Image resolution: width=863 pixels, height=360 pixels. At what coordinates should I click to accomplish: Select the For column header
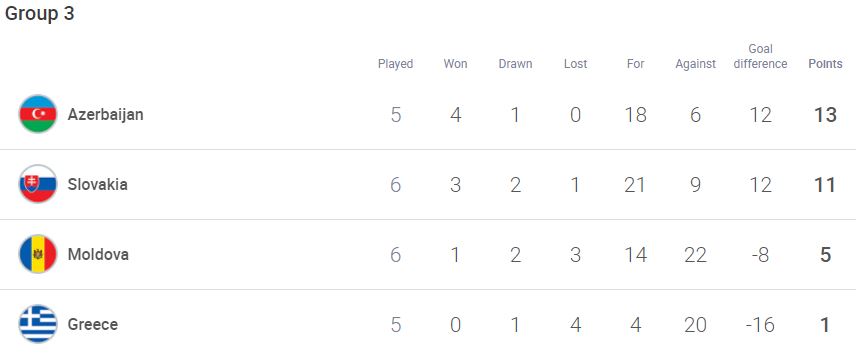[635, 64]
